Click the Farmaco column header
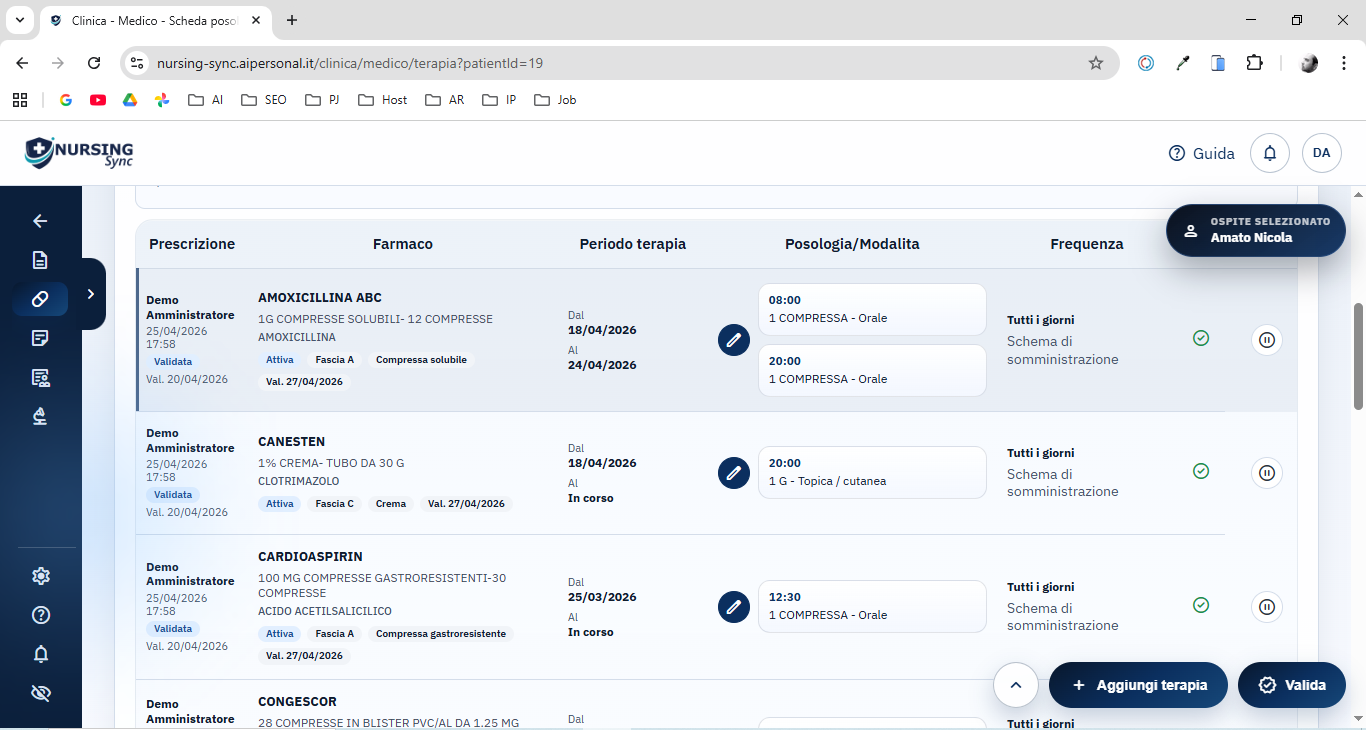Screen dimensions: 1366x730 [x=403, y=244]
